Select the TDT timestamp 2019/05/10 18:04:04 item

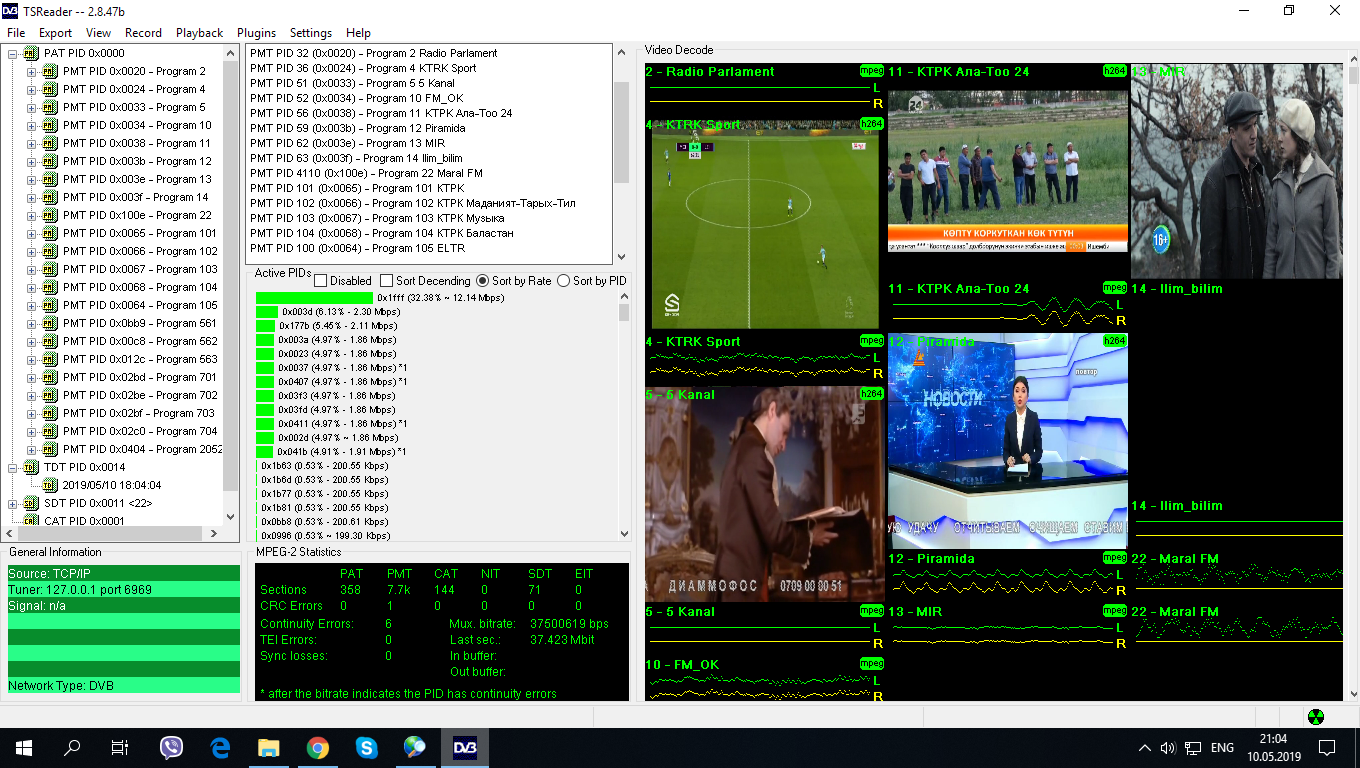(x=111, y=485)
